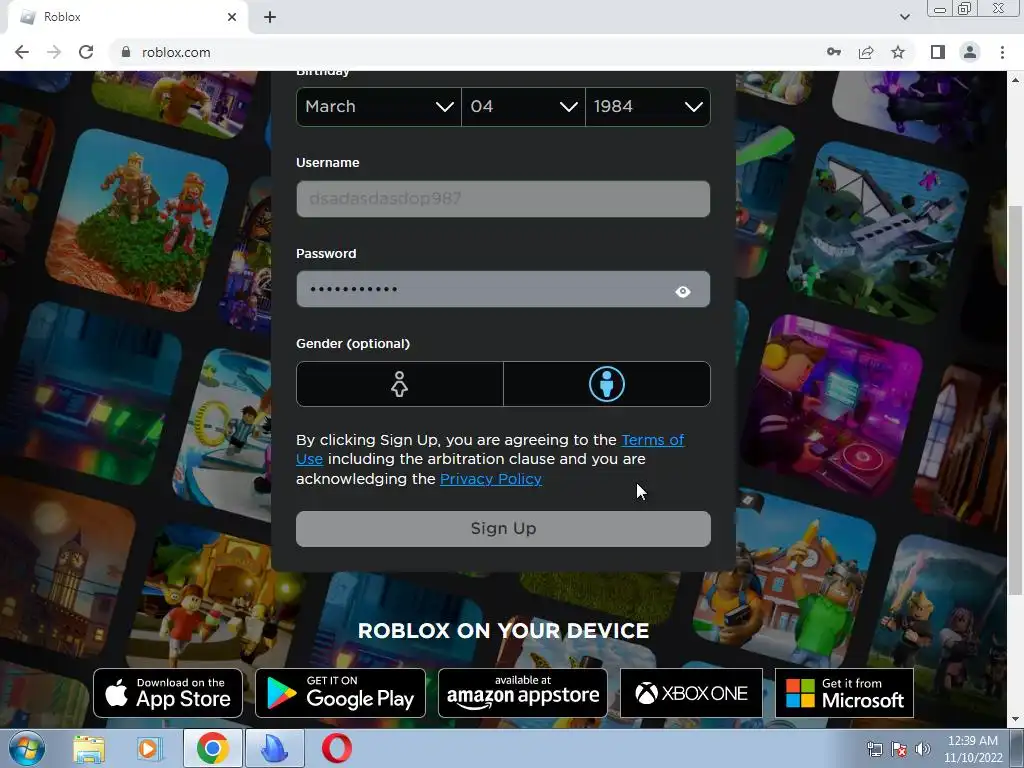
Task: Open the birthday month dropdown showing March
Action: [379, 106]
